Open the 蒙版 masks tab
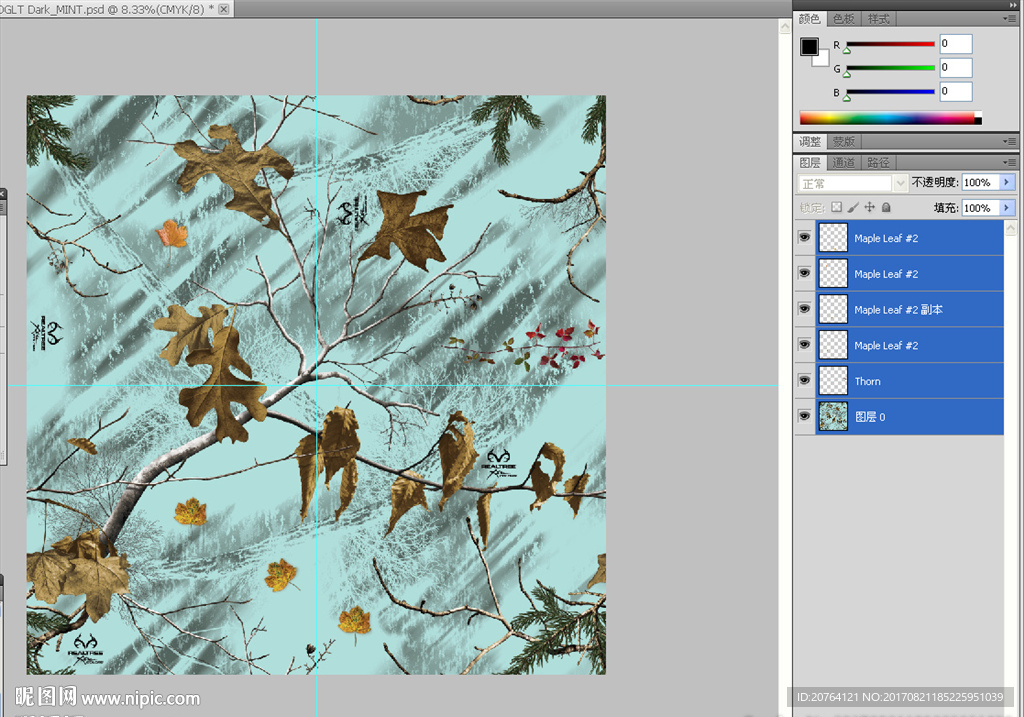Image resolution: width=1024 pixels, height=717 pixels. point(844,141)
